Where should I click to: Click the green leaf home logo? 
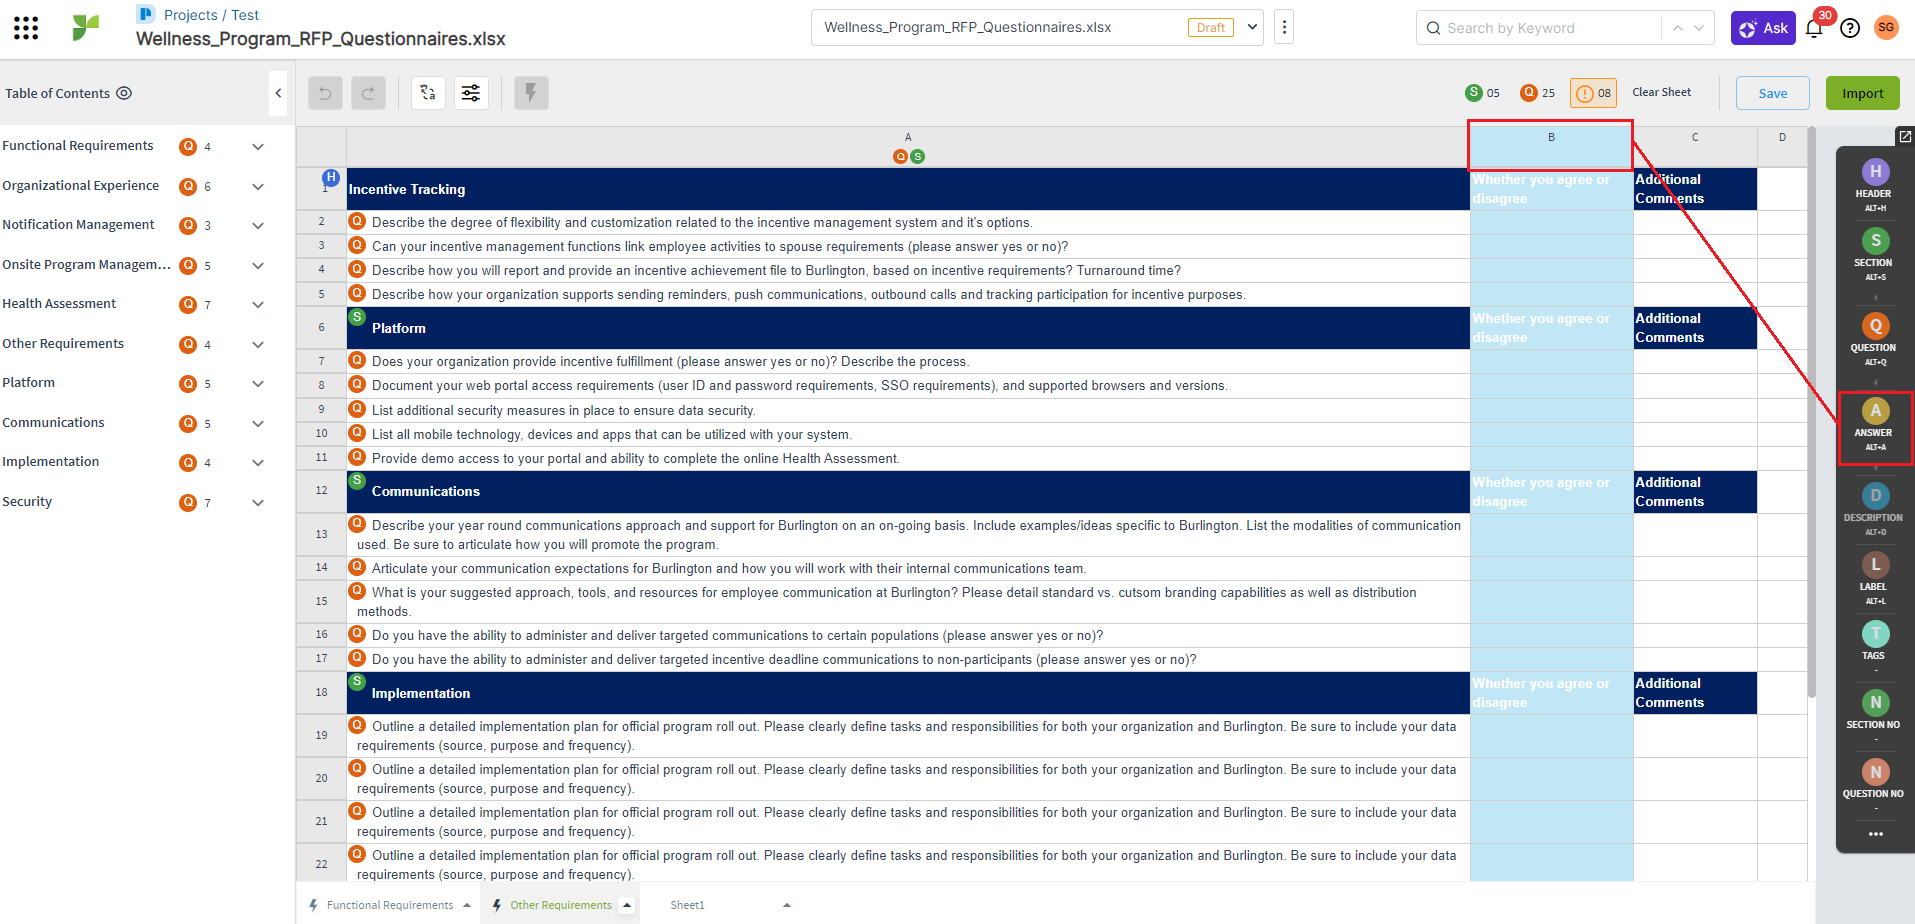coord(86,28)
